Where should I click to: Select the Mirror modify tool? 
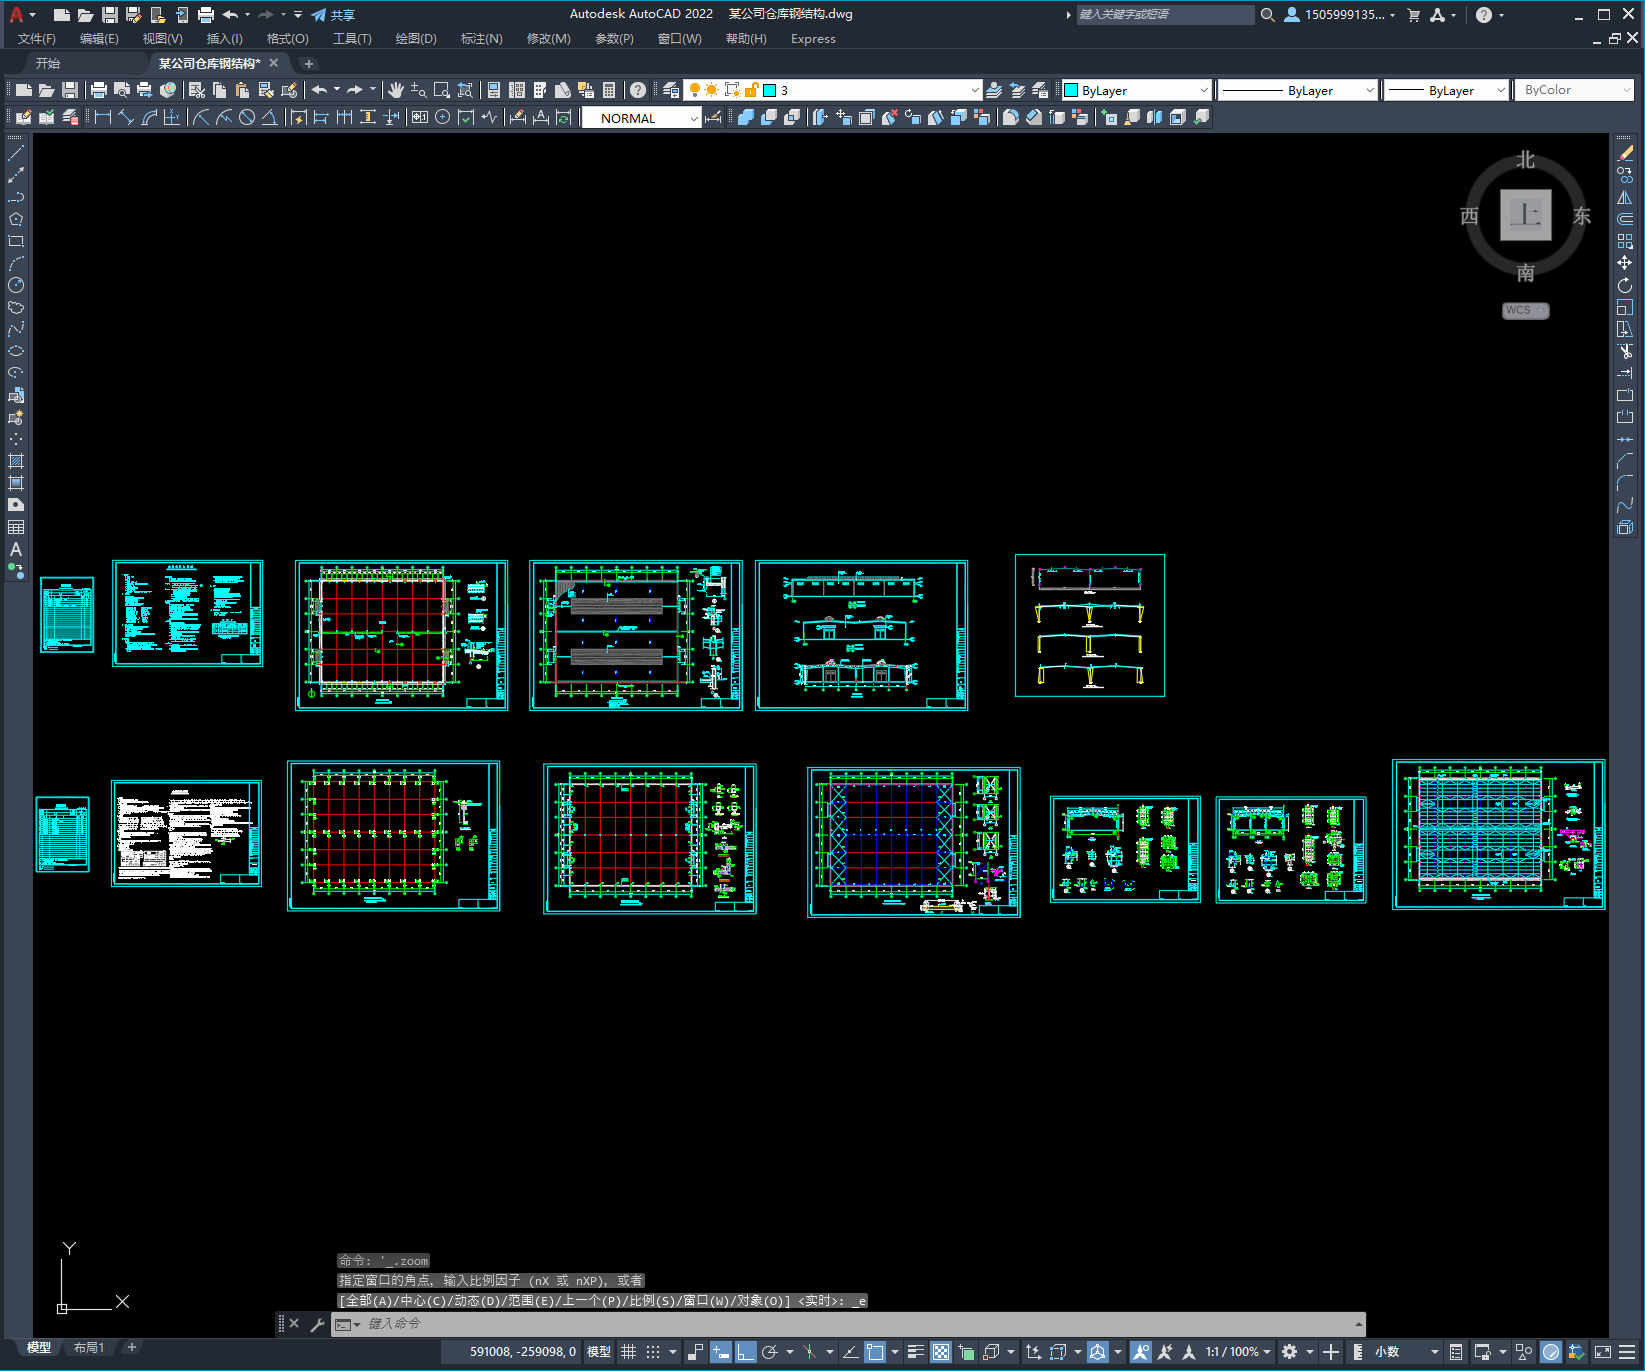pyautogui.click(x=1625, y=197)
